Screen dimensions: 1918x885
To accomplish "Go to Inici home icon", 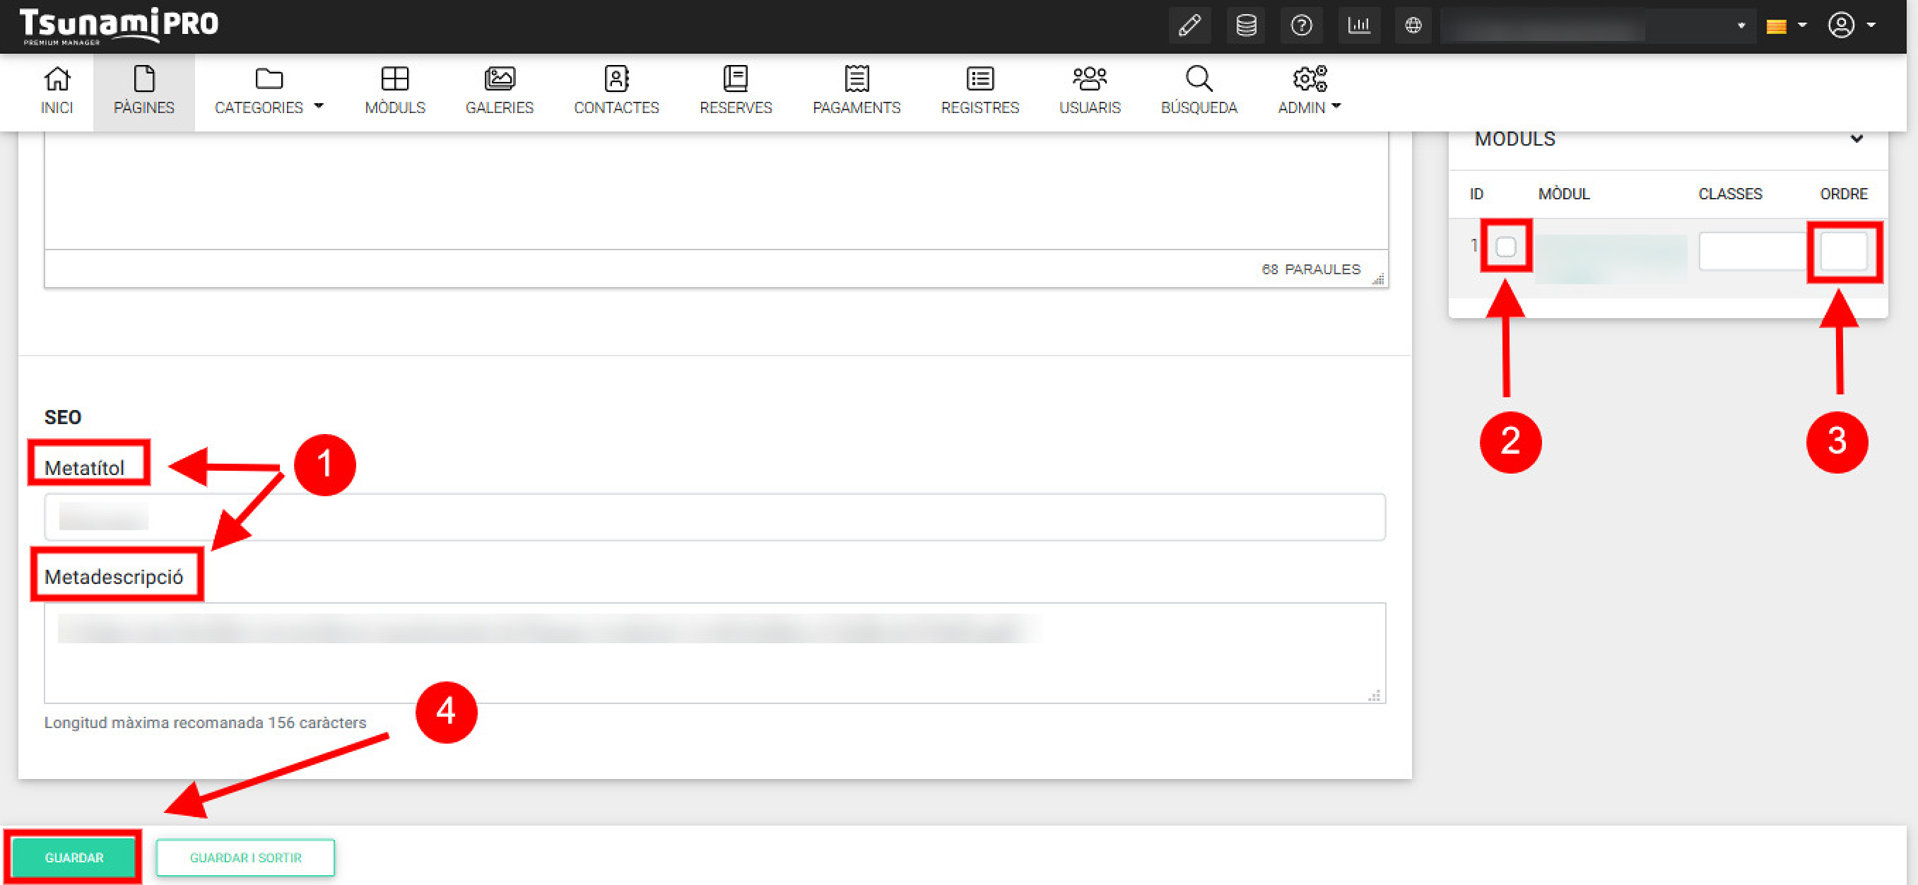I will click(x=57, y=90).
